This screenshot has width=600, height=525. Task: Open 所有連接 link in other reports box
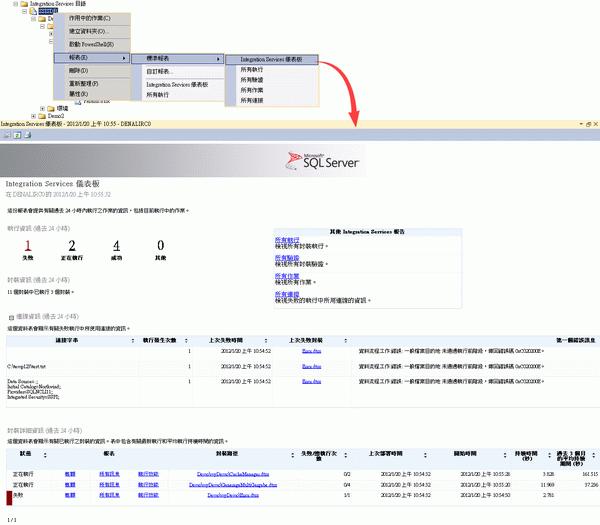(287, 294)
